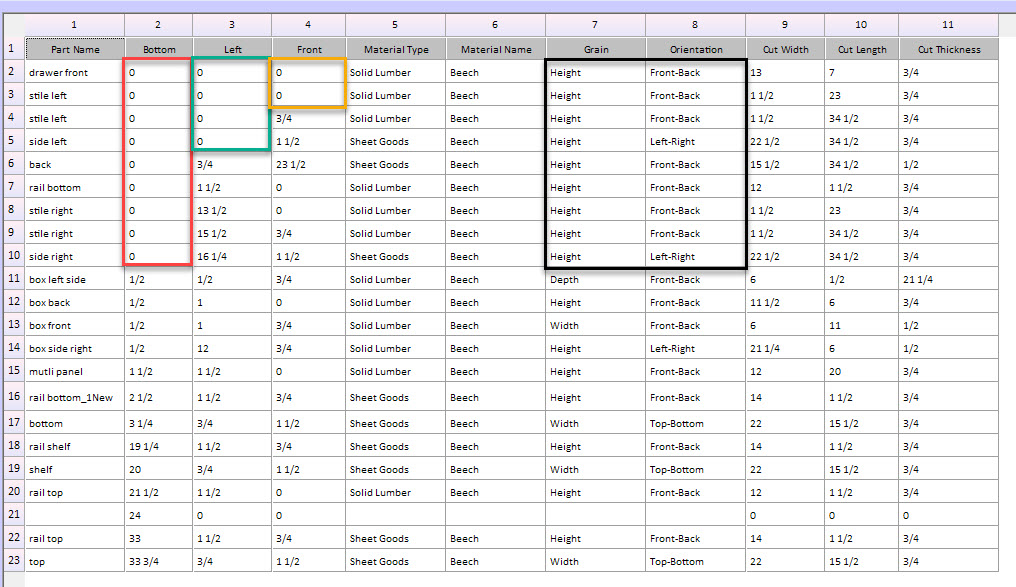Click the Material Name column header
Image resolution: width=1016 pixels, height=587 pixels.
tap(496, 49)
